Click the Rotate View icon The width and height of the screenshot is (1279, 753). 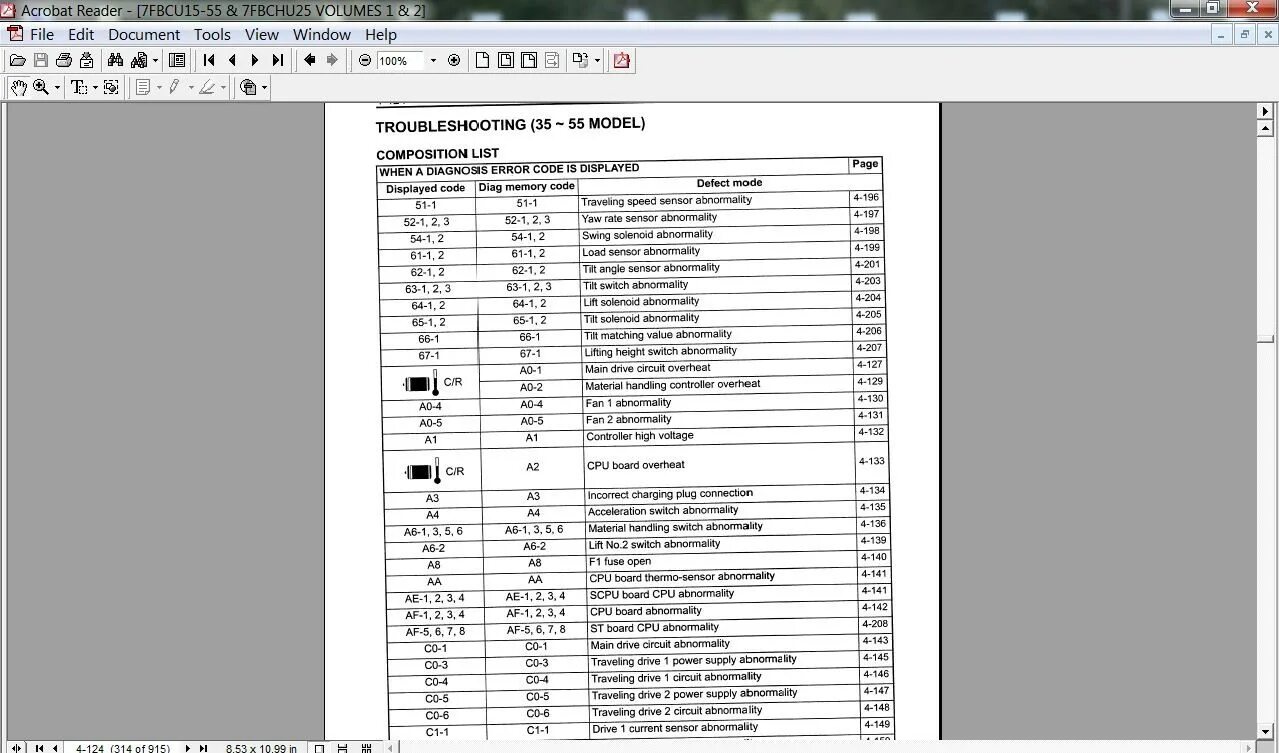coord(581,60)
